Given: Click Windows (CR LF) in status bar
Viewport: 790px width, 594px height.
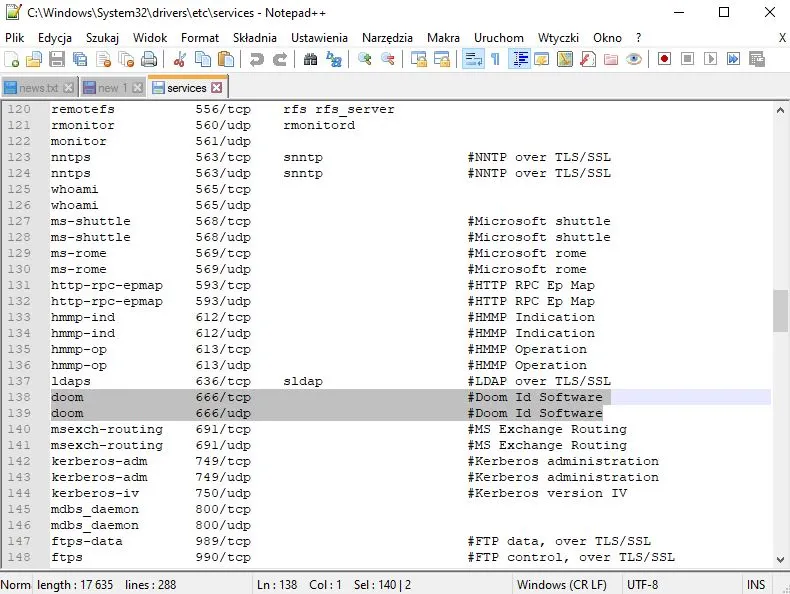Looking at the screenshot, I should [x=562, y=584].
